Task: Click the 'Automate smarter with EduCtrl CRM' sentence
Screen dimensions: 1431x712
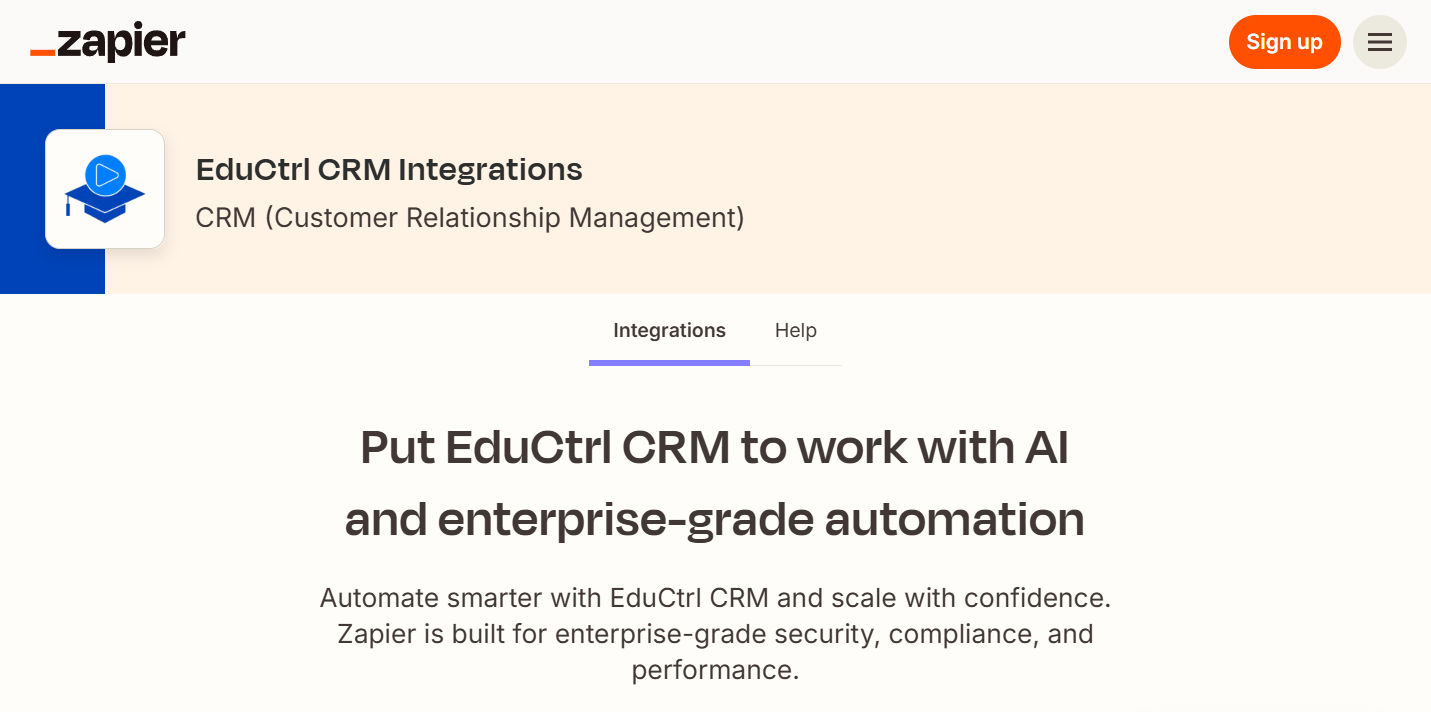Action: (715, 598)
